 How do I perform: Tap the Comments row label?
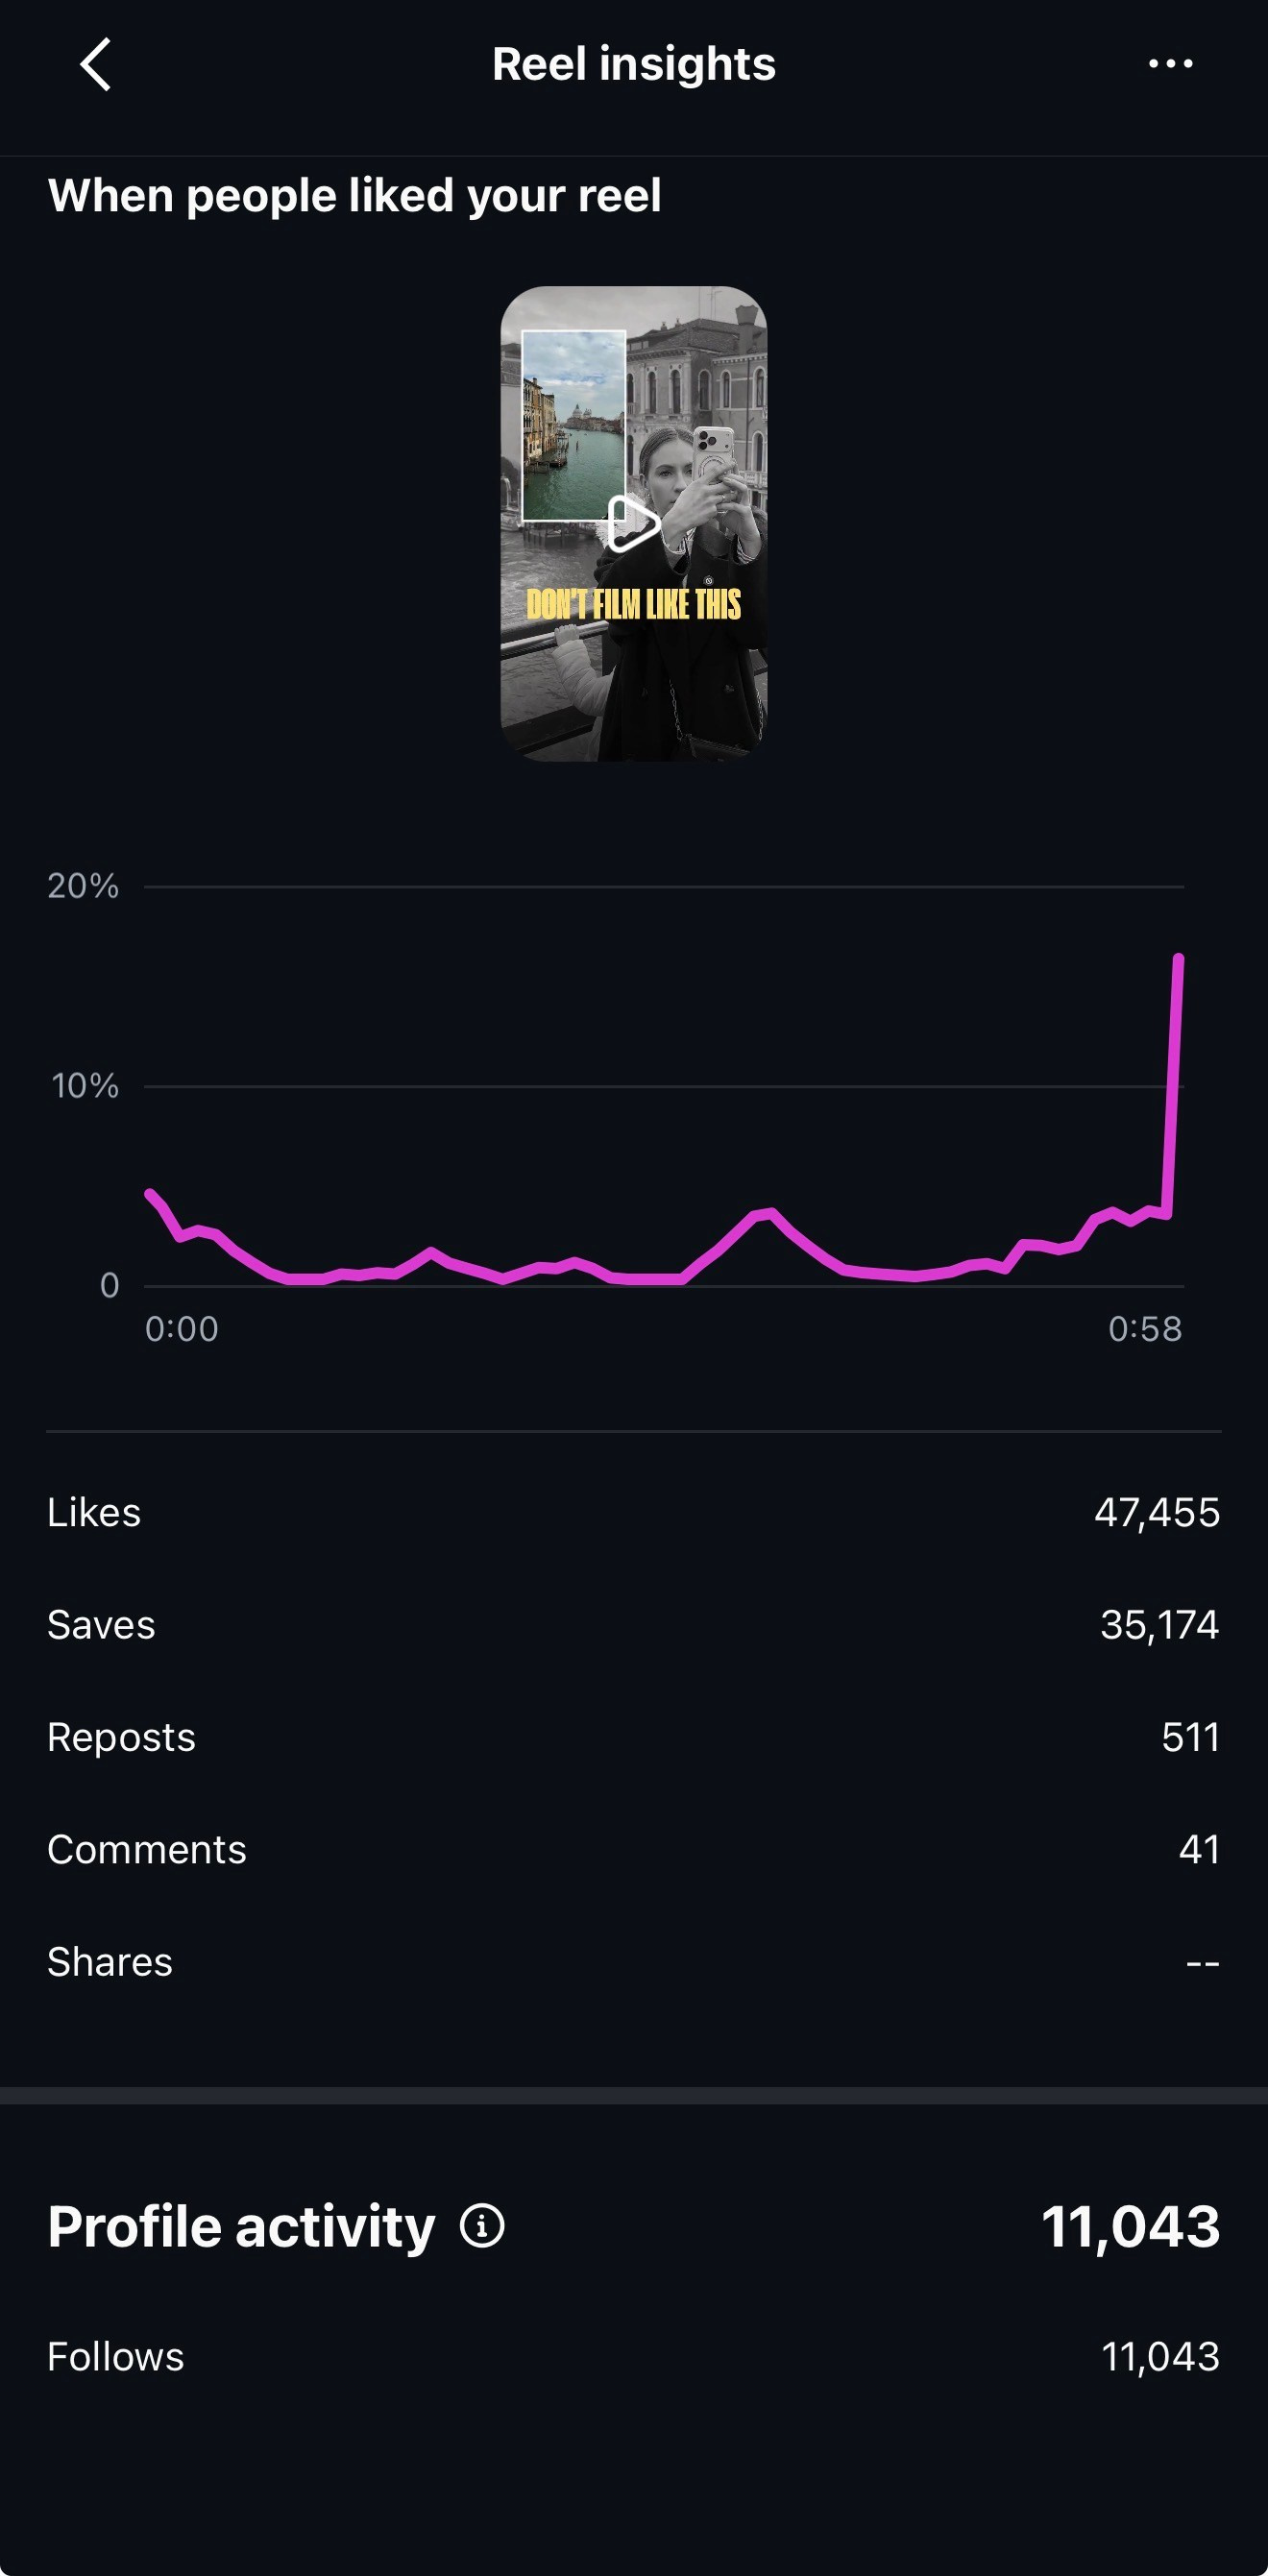pos(146,1850)
